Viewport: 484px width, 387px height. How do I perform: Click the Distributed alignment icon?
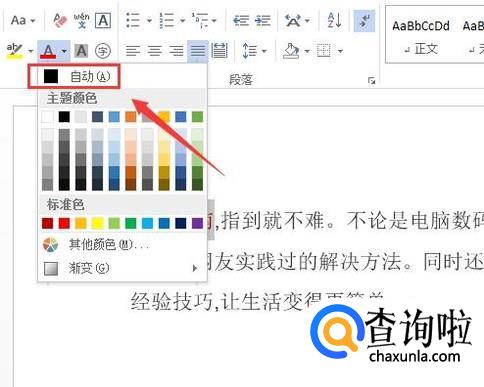coord(219,51)
